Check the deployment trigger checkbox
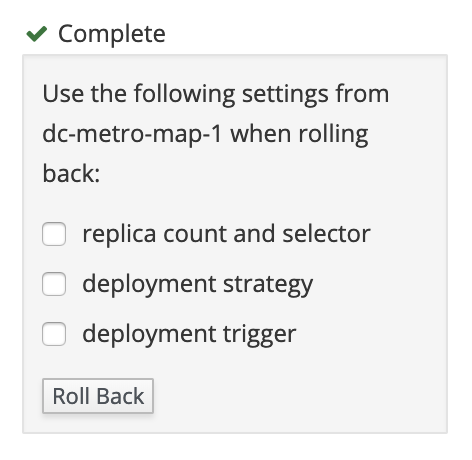 click(x=54, y=334)
